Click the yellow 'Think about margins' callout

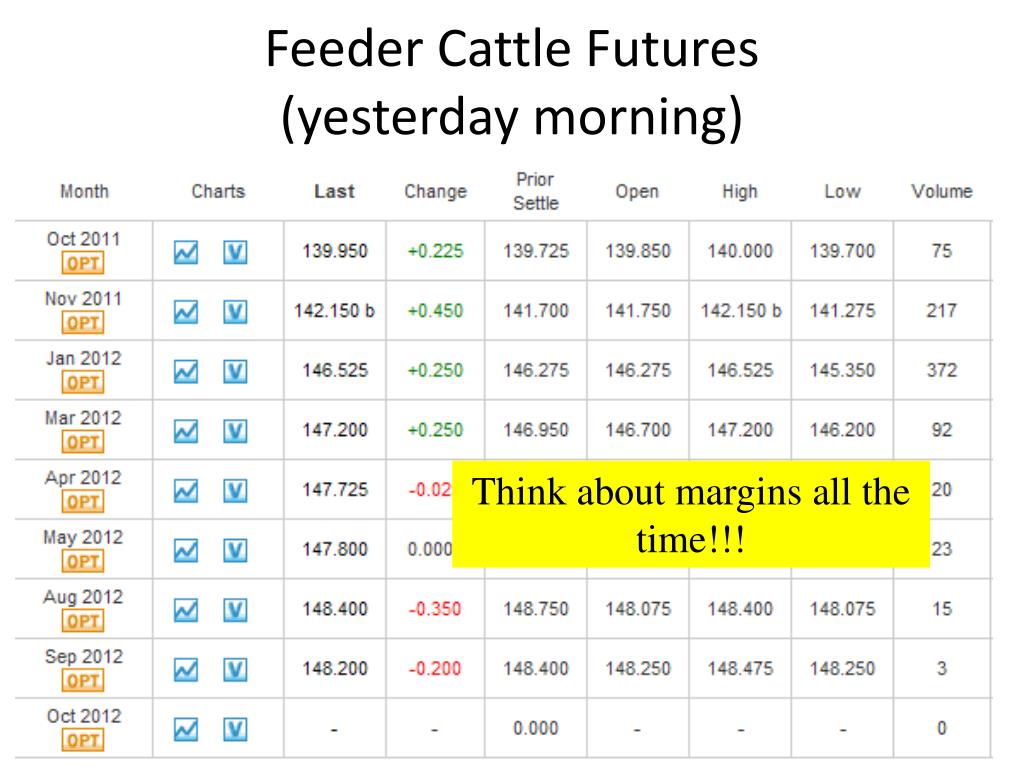pos(691,515)
